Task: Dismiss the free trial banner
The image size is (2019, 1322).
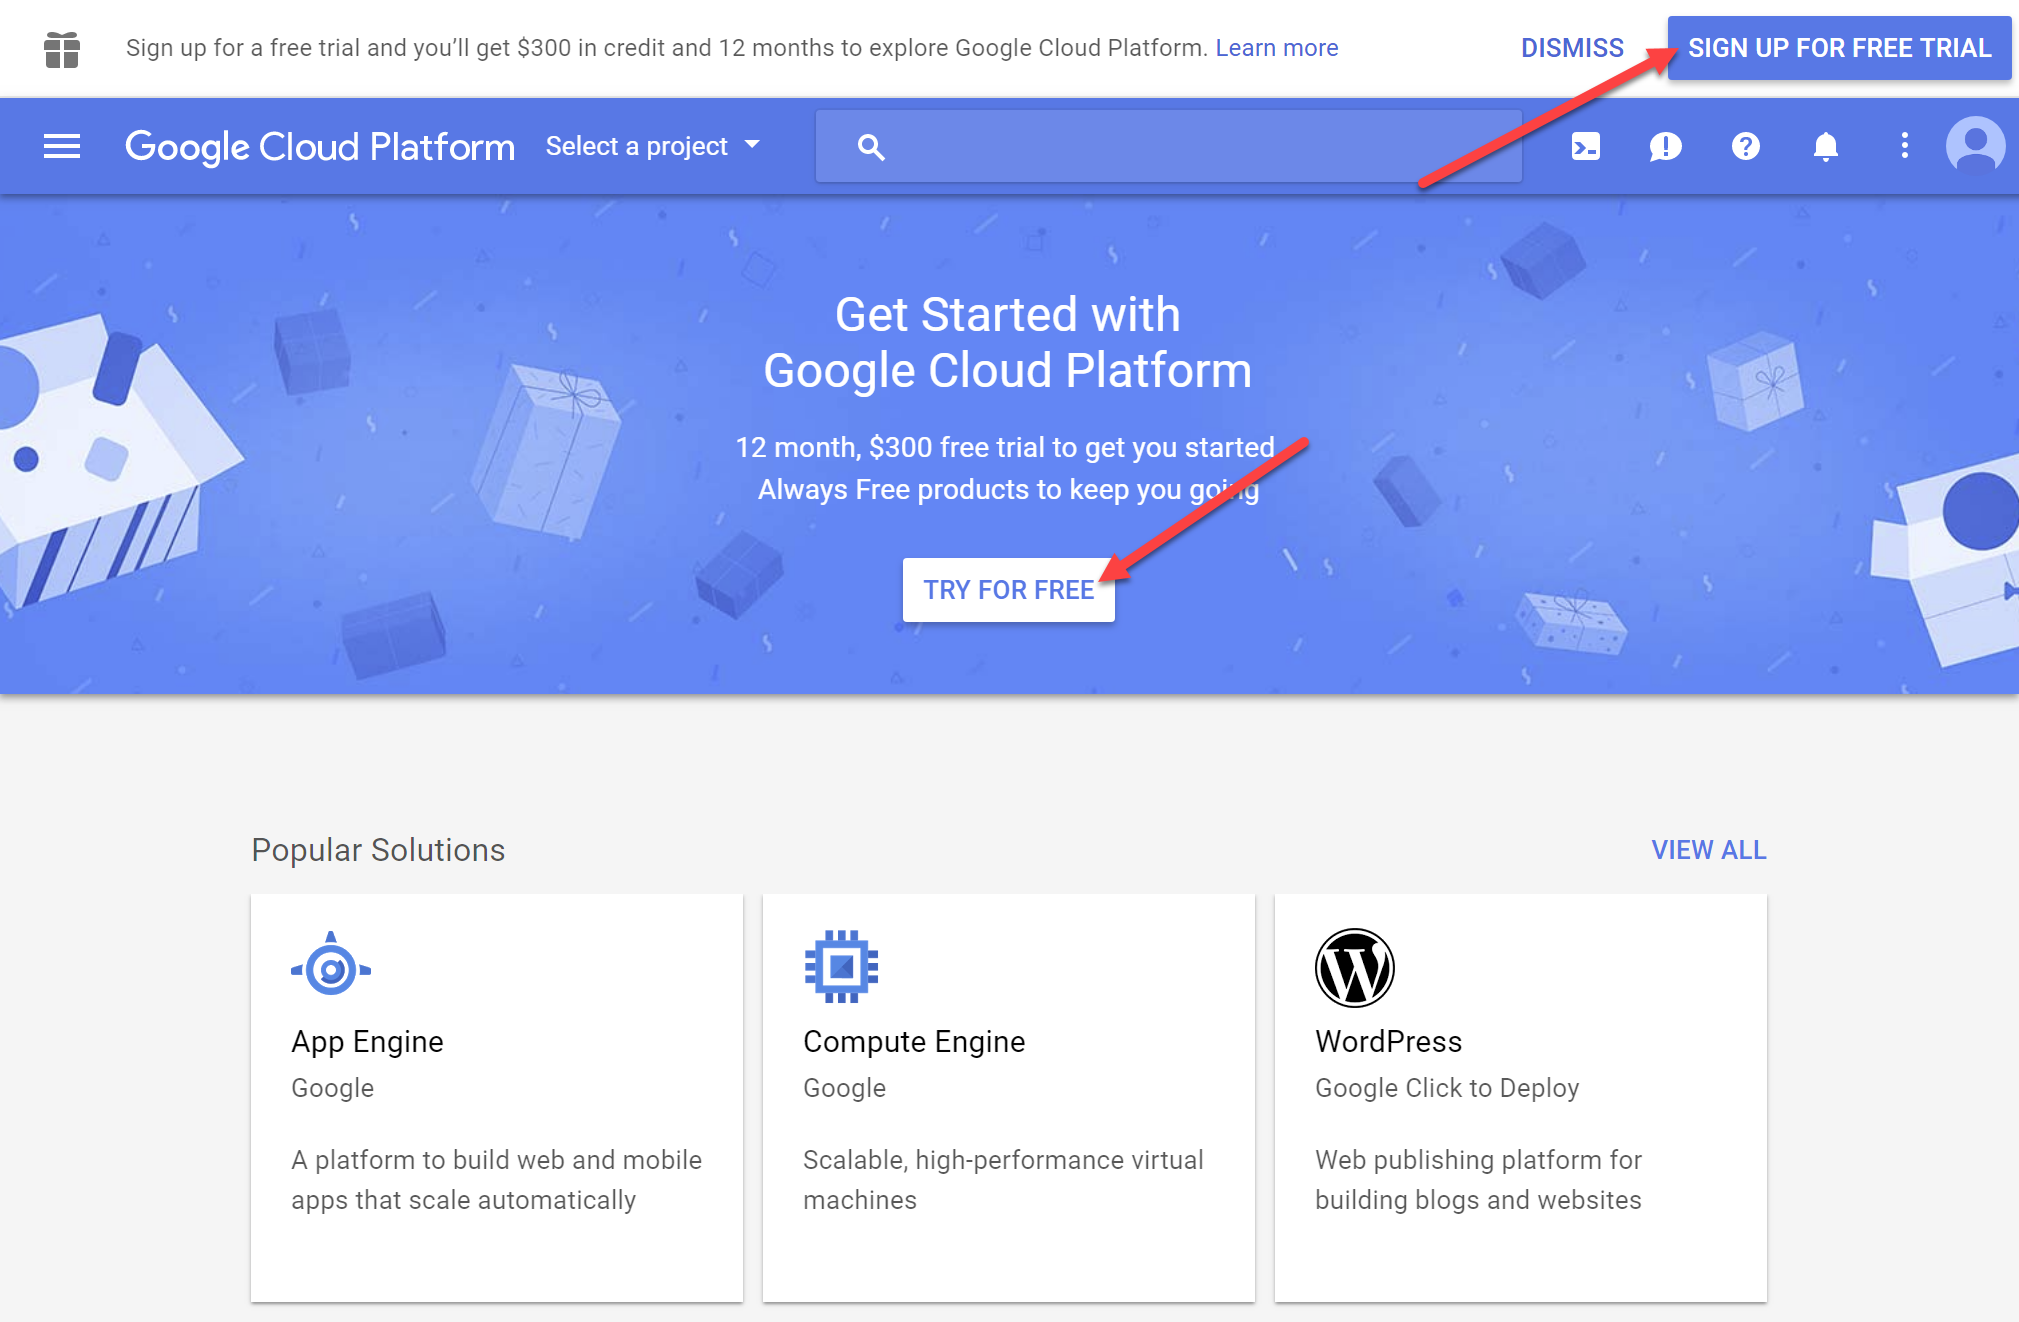Action: (1572, 48)
